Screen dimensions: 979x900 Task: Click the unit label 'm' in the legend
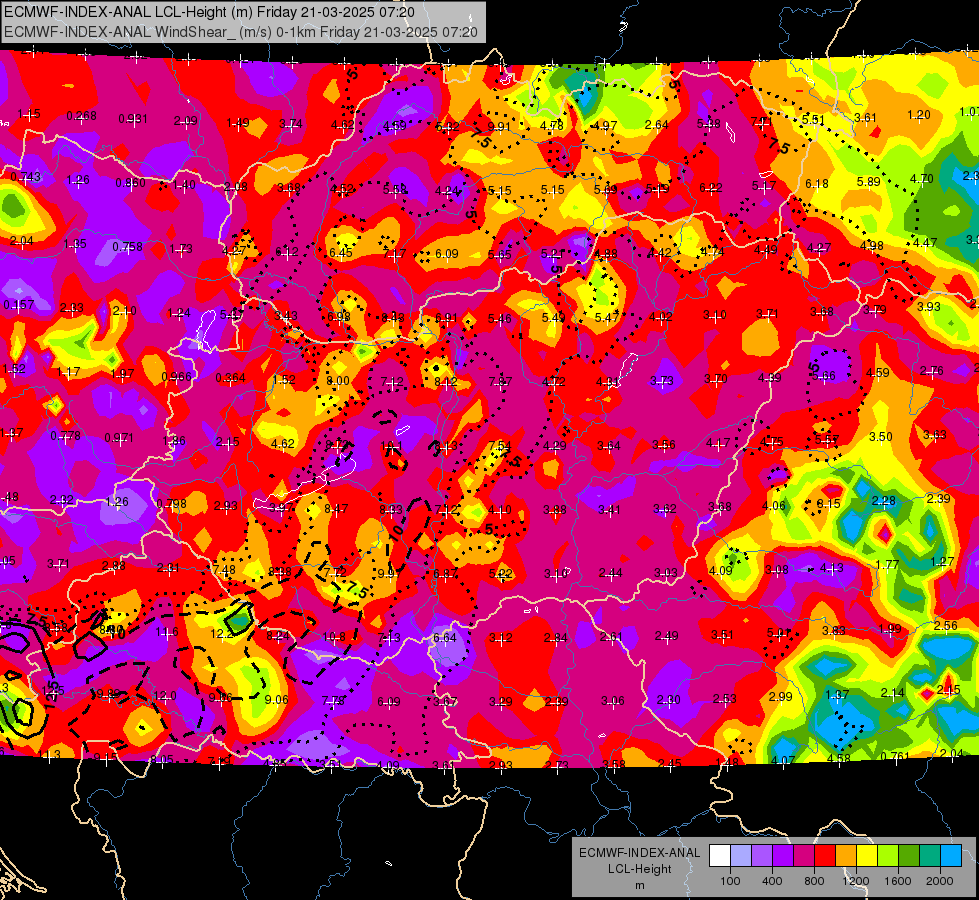(x=639, y=886)
